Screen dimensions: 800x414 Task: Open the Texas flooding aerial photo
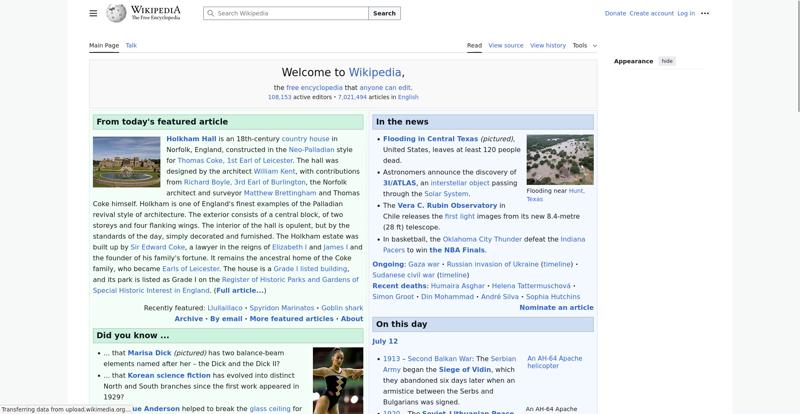click(560, 159)
